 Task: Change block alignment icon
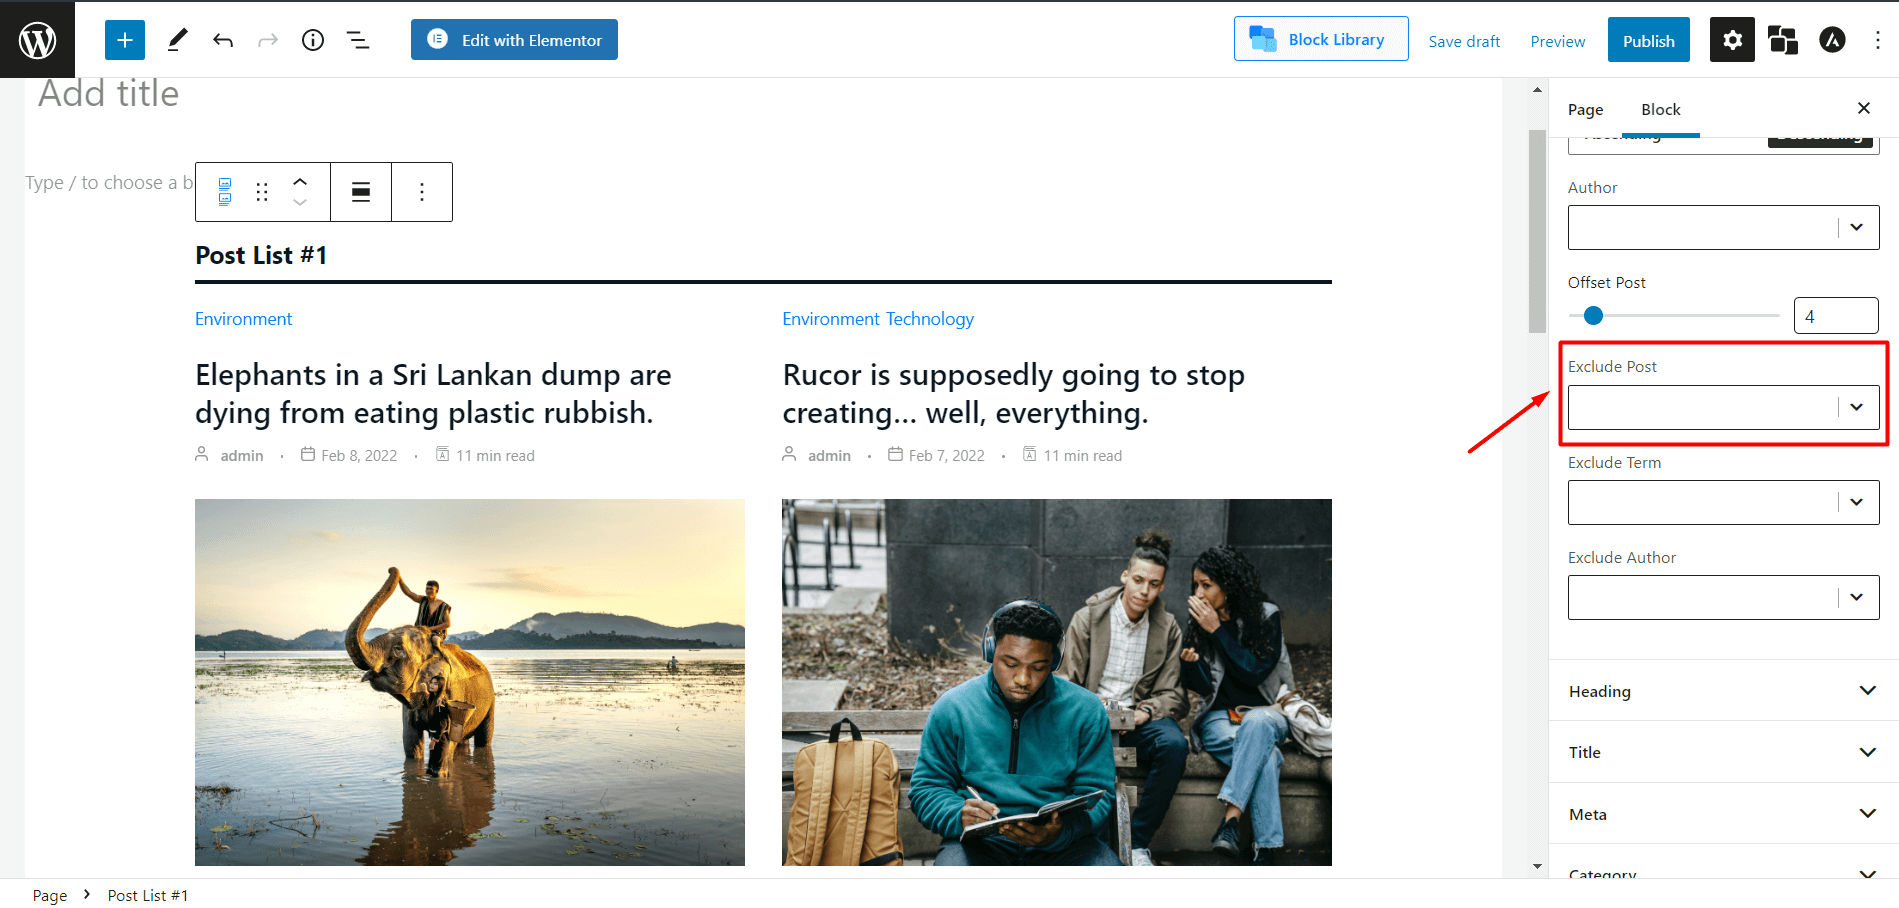coord(361,192)
